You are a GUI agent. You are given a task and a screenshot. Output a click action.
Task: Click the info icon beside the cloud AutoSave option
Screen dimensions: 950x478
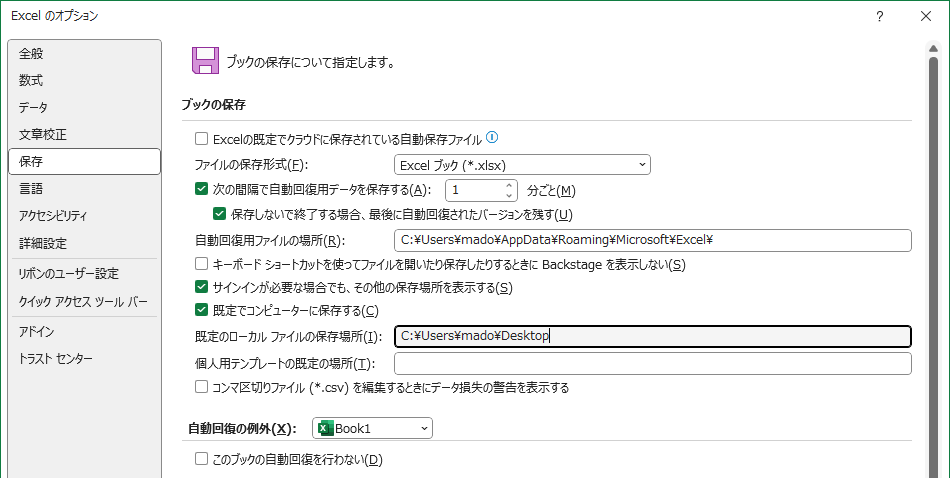pos(492,138)
